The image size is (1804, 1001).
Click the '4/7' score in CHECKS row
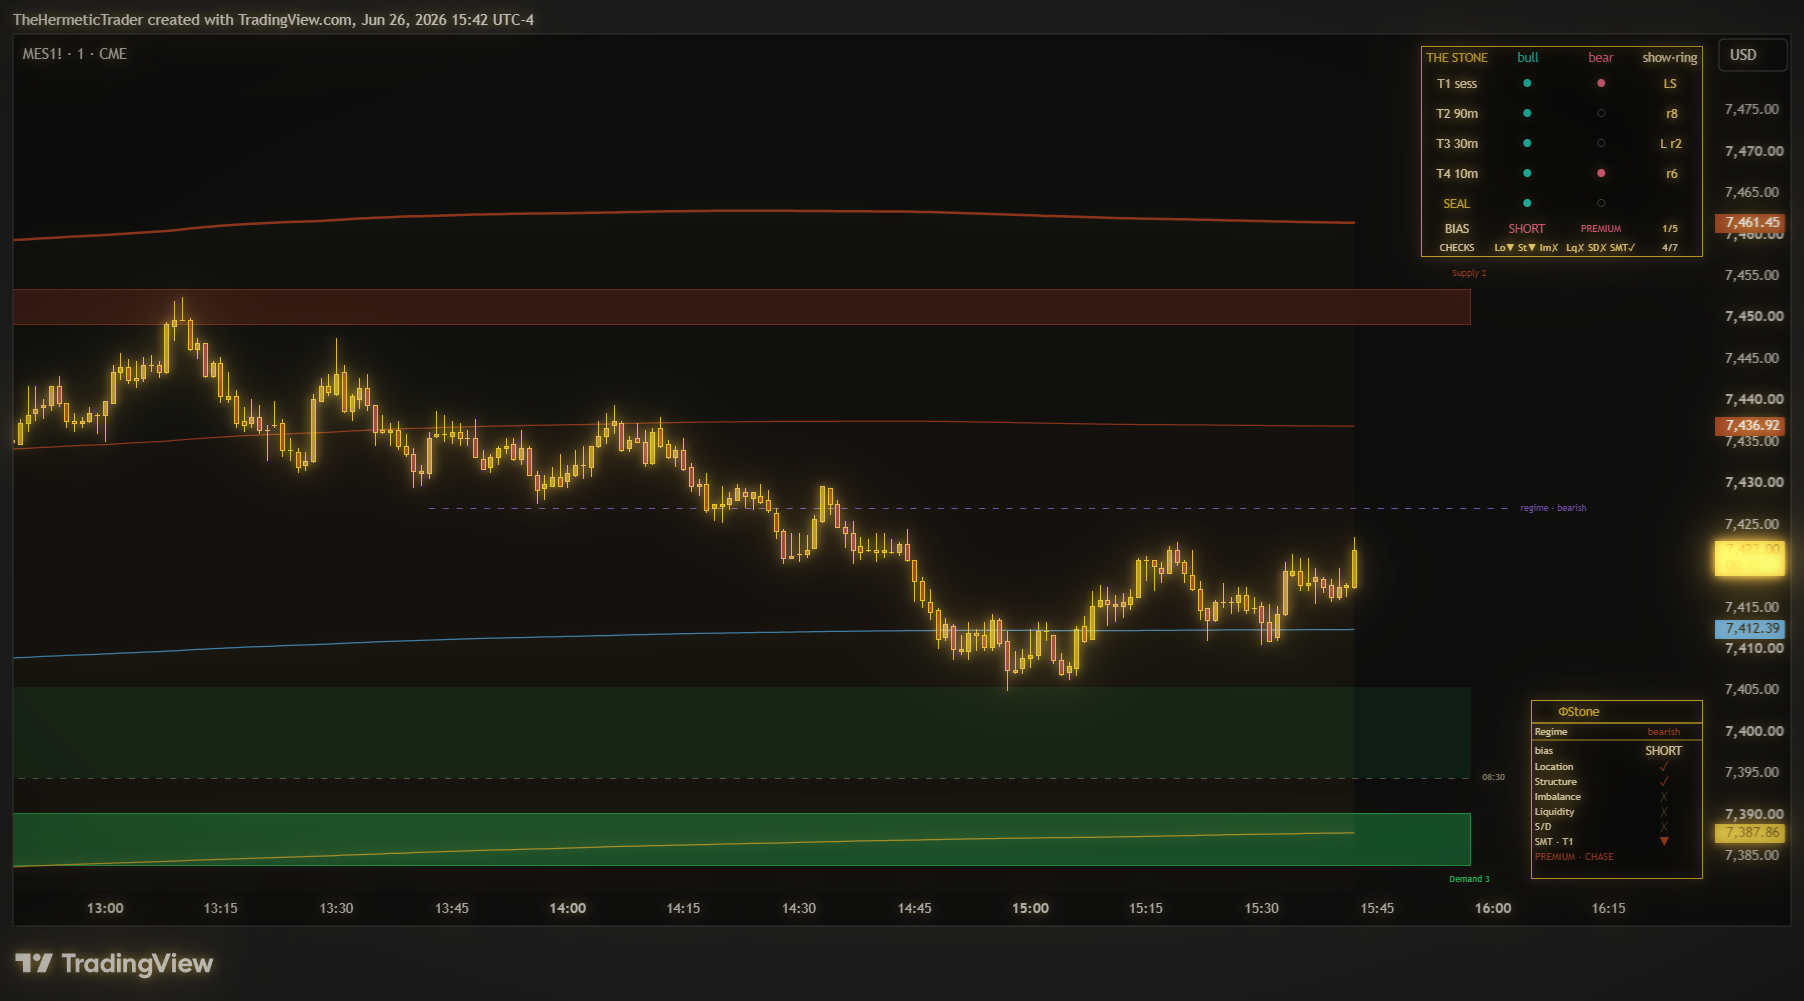click(x=1670, y=248)
